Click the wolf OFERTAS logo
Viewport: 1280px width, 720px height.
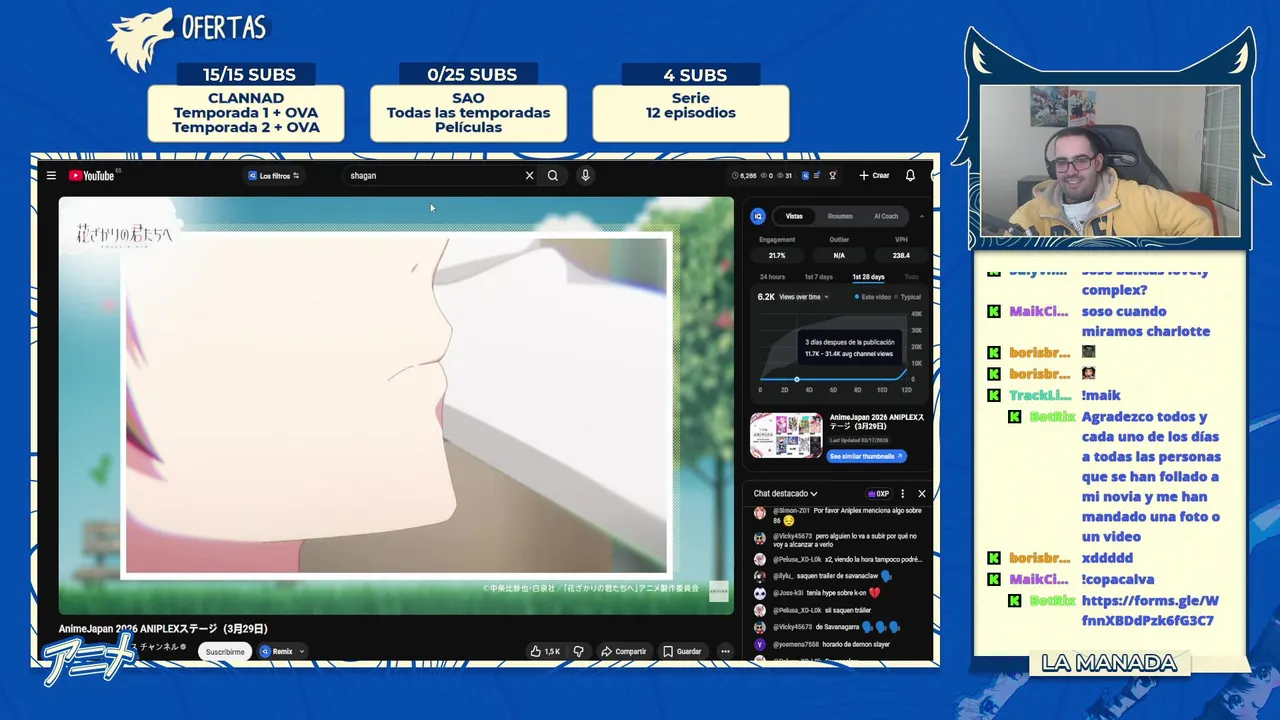[x=188, y=38]
